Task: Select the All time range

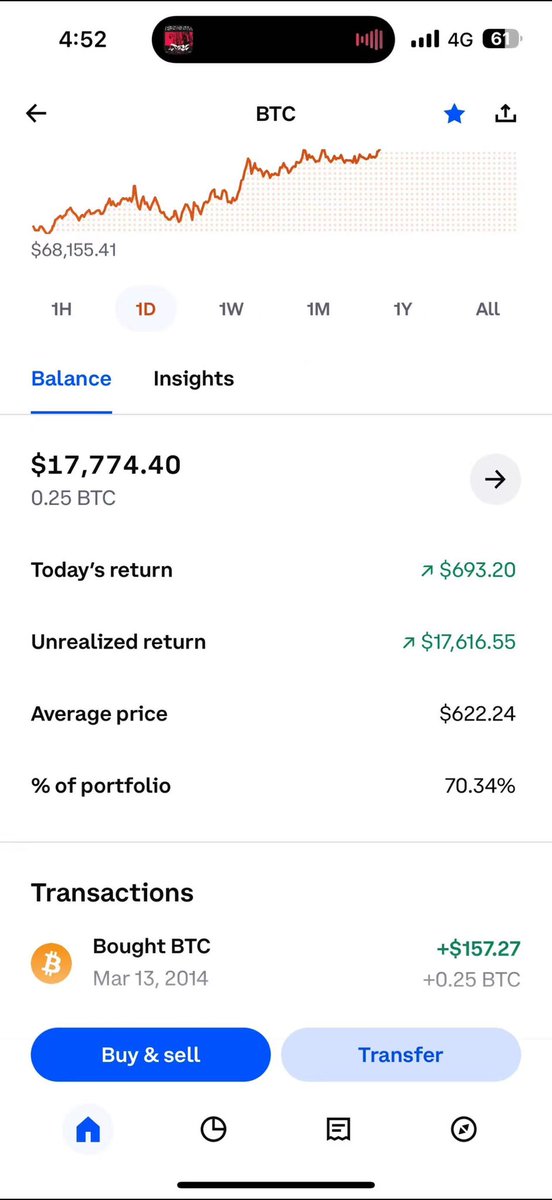Action: pos(488,309)
